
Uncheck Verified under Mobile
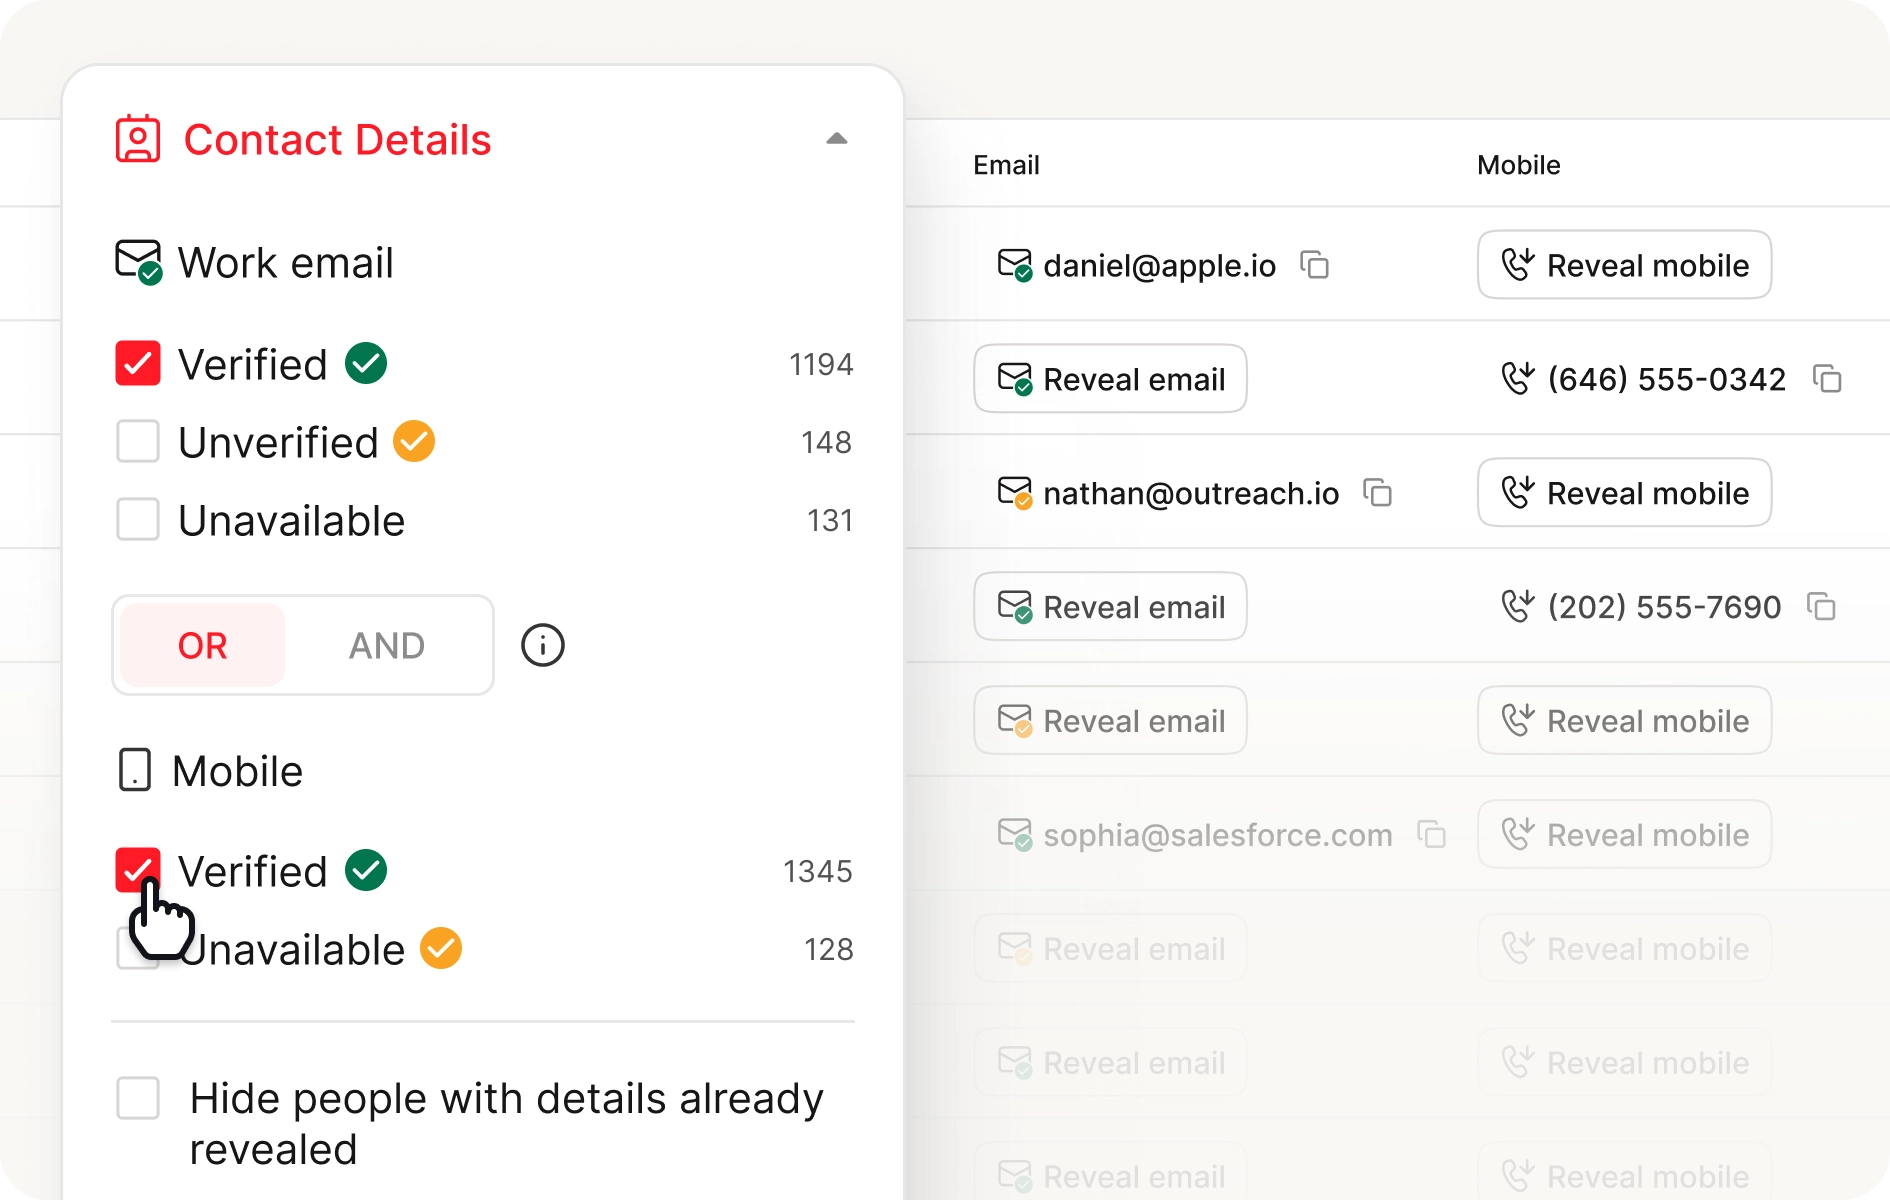[x=138, y=869]
